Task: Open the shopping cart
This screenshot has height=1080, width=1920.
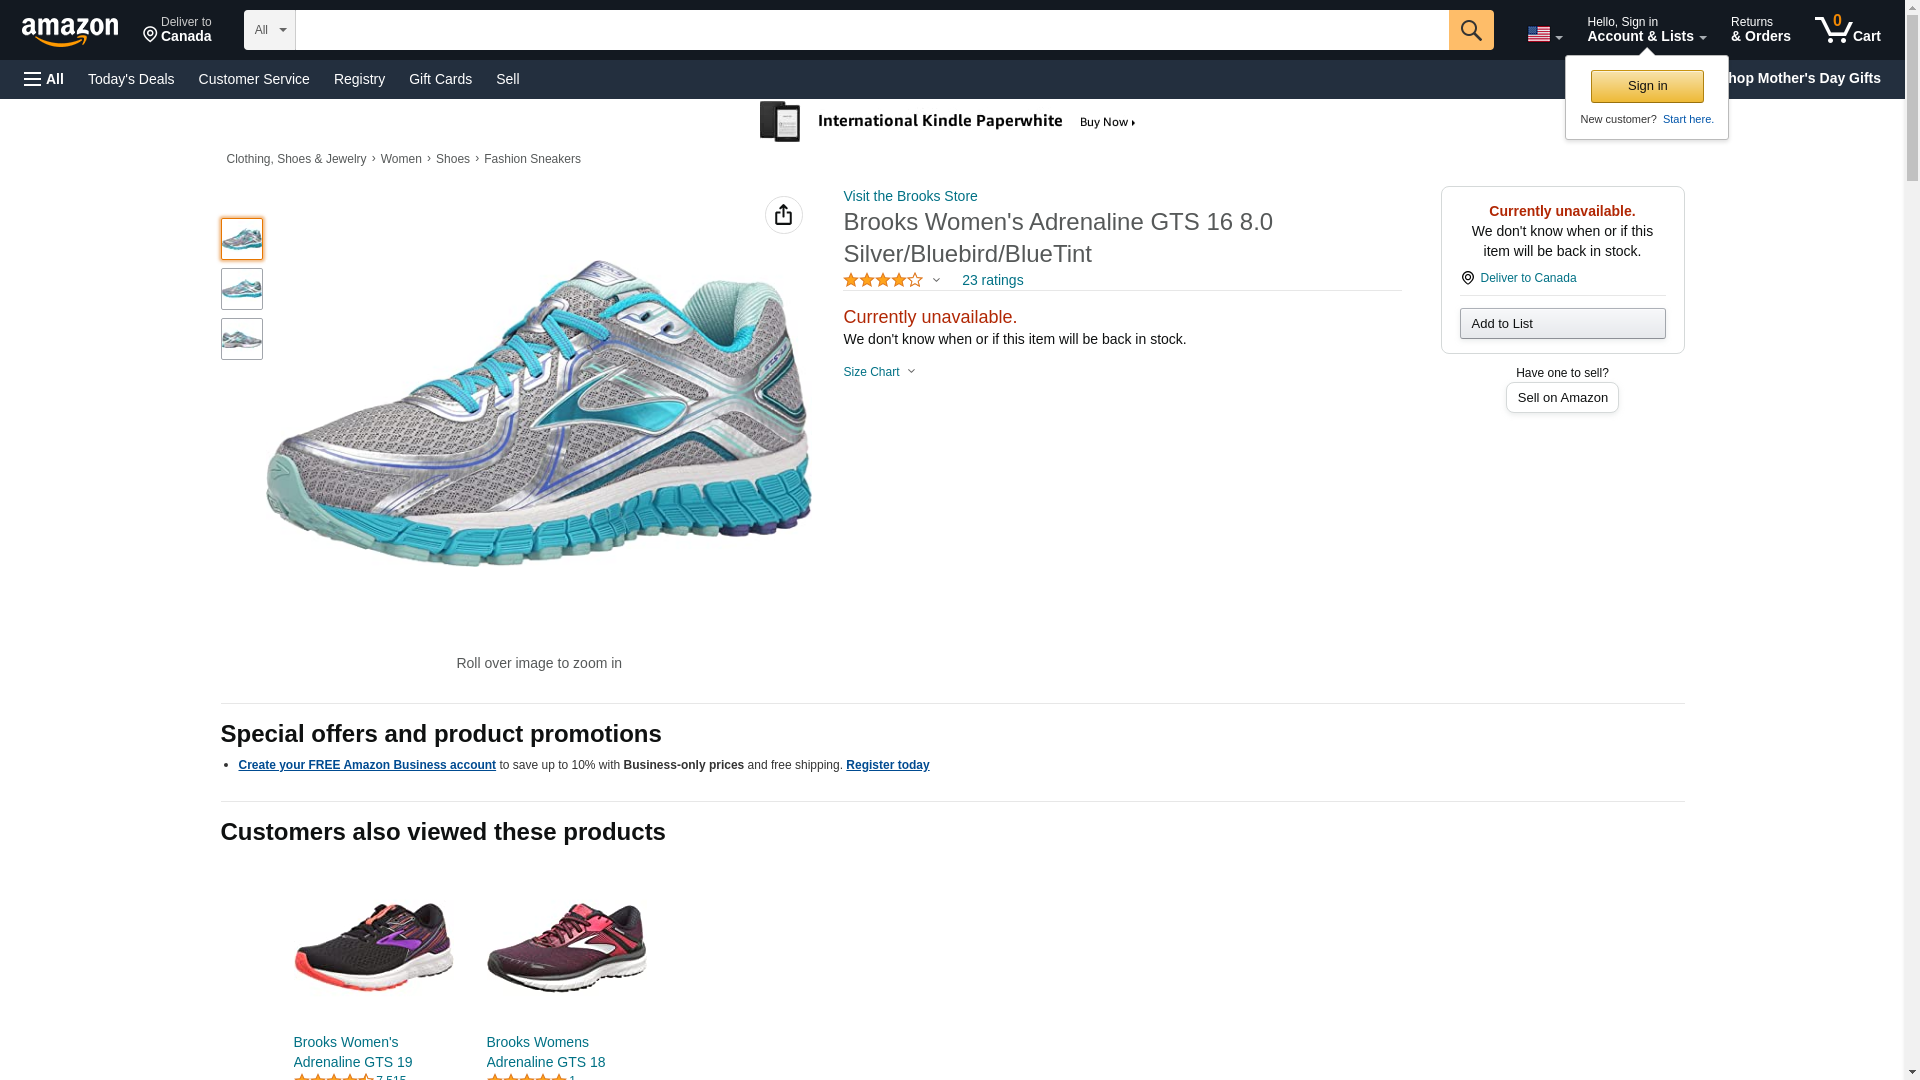Action: click(1847, 30)
